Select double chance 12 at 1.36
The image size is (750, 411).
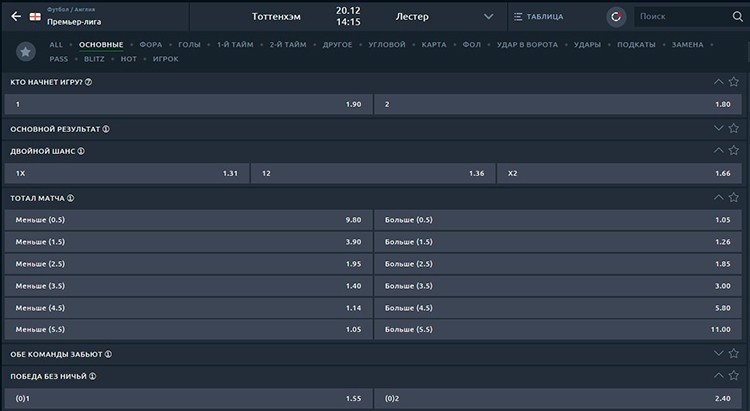373,173
